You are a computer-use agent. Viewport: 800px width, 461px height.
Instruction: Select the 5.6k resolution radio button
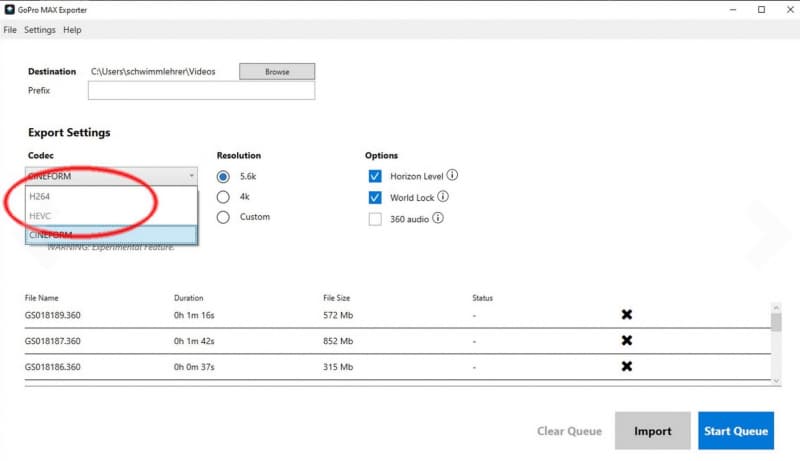(x=223, y=176)
